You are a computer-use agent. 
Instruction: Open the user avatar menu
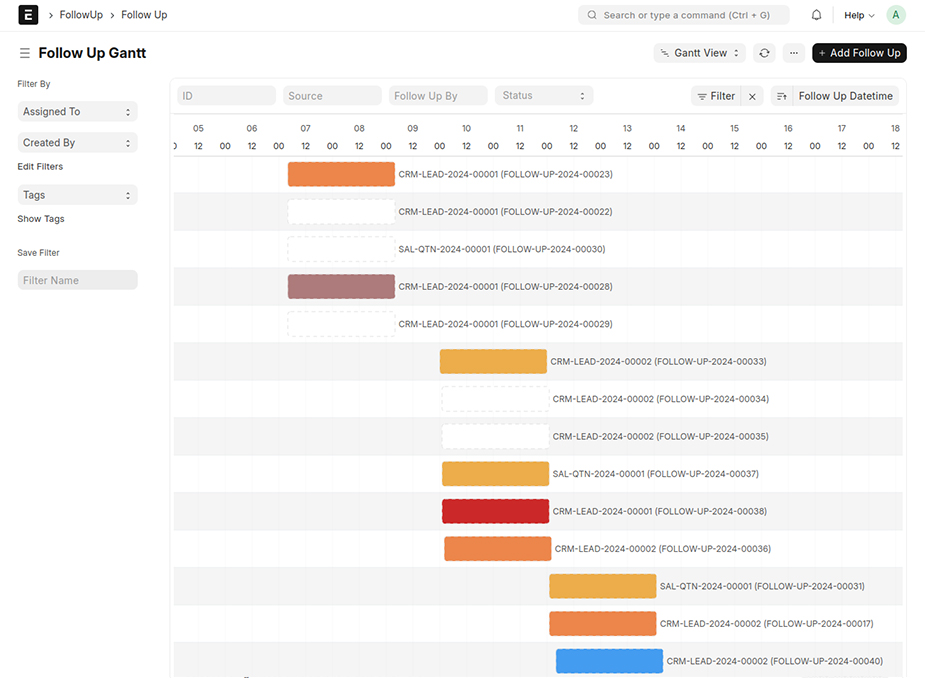[x=895, y=14]
